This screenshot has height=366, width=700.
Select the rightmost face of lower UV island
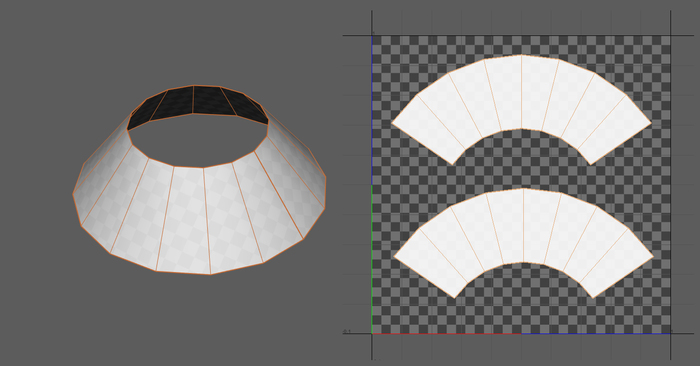click(617, 263)
